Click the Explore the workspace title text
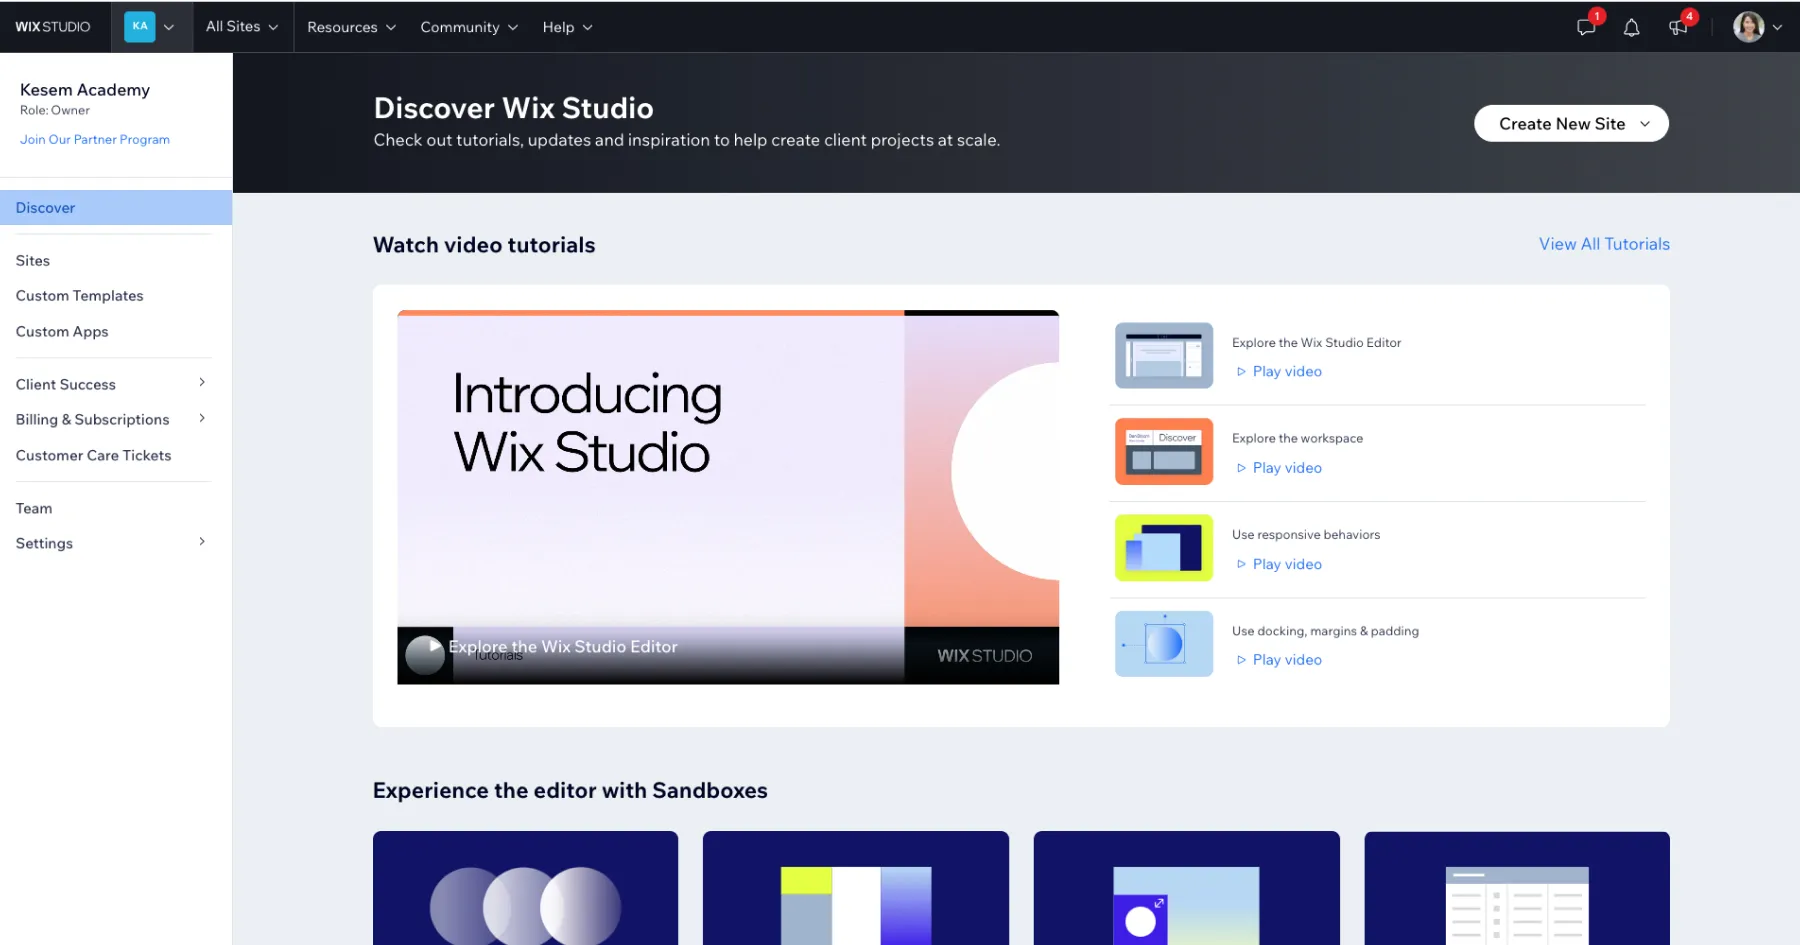The width and height of the screenshot is (1800, 945). 1297,438
